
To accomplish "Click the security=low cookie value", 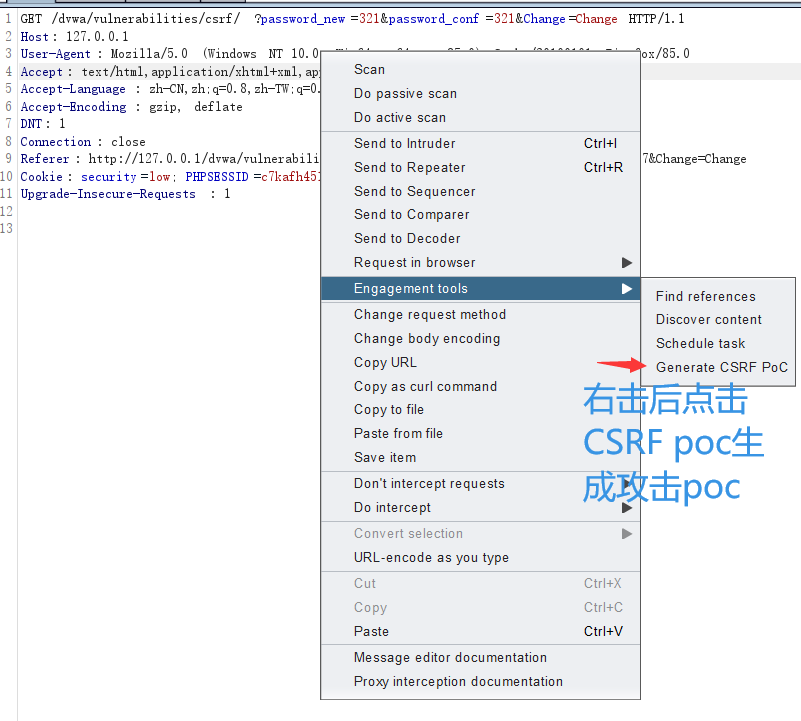I will coord(160,177).
